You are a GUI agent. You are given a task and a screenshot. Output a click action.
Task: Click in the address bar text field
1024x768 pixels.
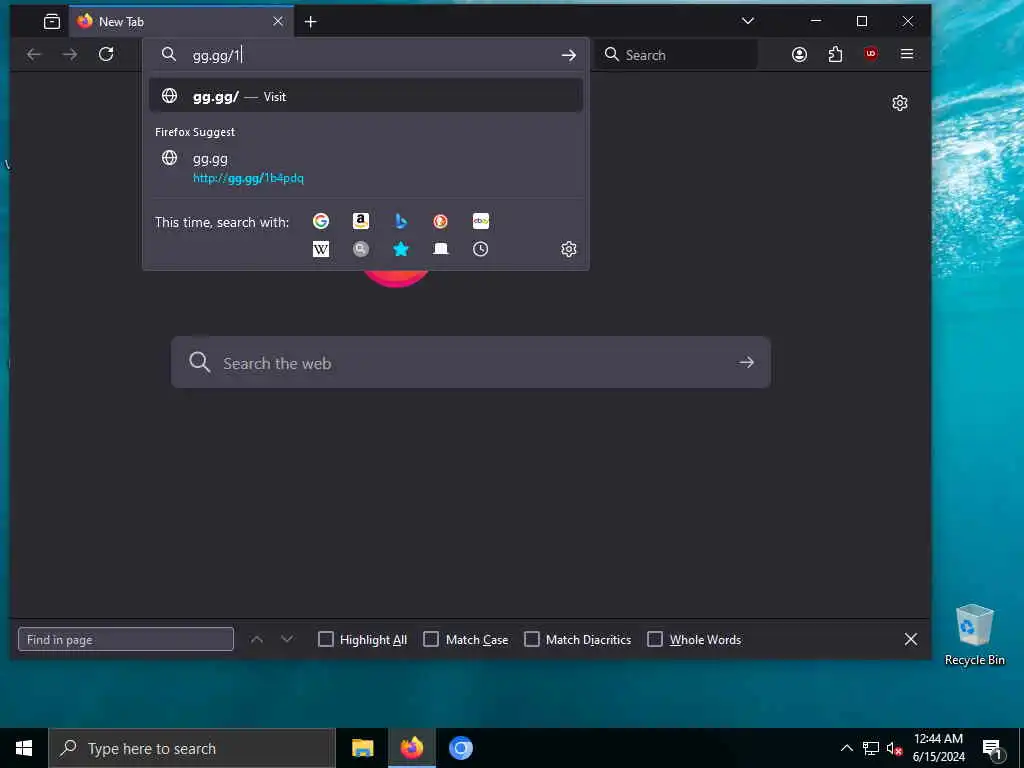[x=366, y=56]
